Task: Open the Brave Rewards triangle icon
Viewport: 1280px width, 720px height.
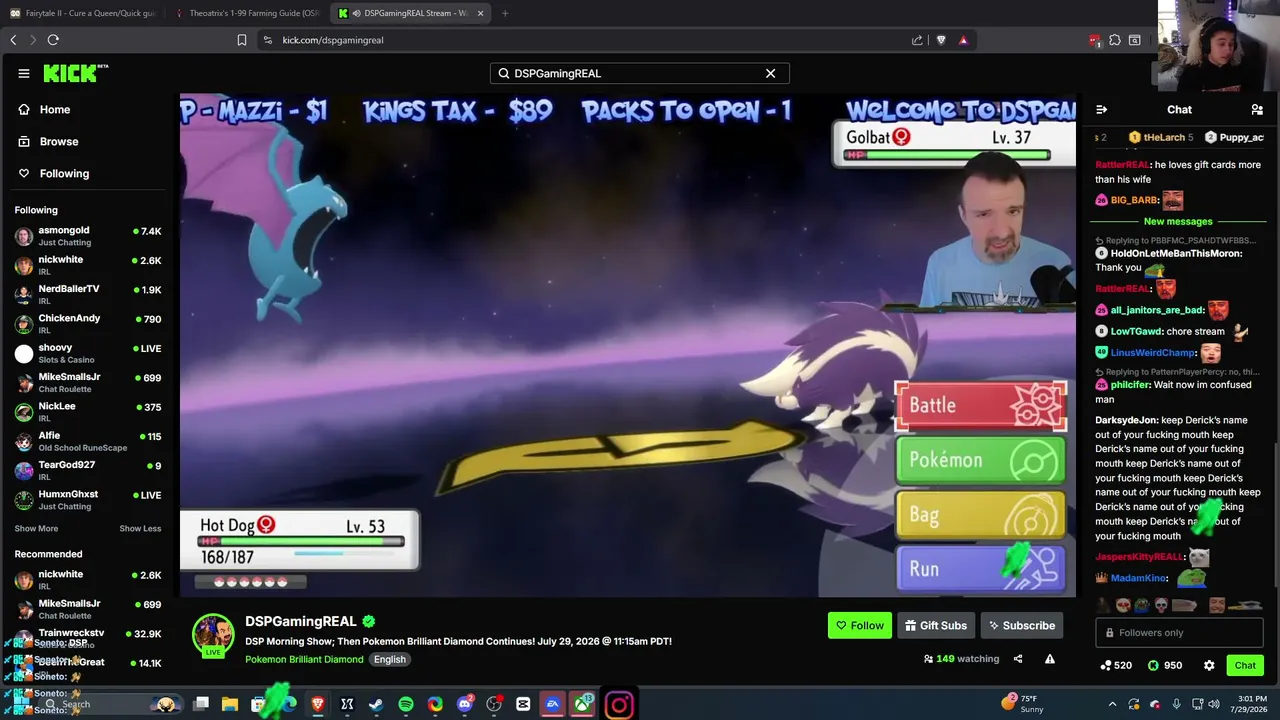Action: tap(963, 40)
